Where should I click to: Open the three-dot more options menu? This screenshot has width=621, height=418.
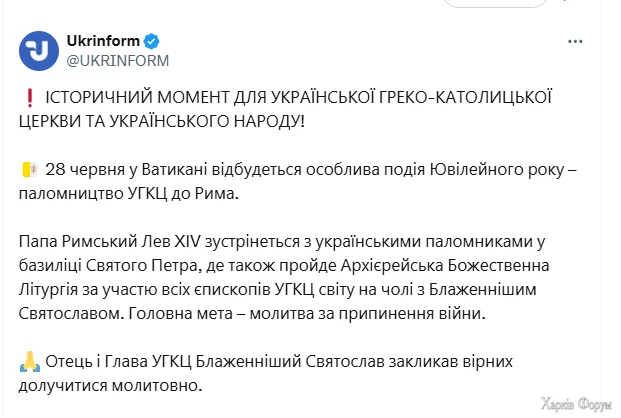575,42
